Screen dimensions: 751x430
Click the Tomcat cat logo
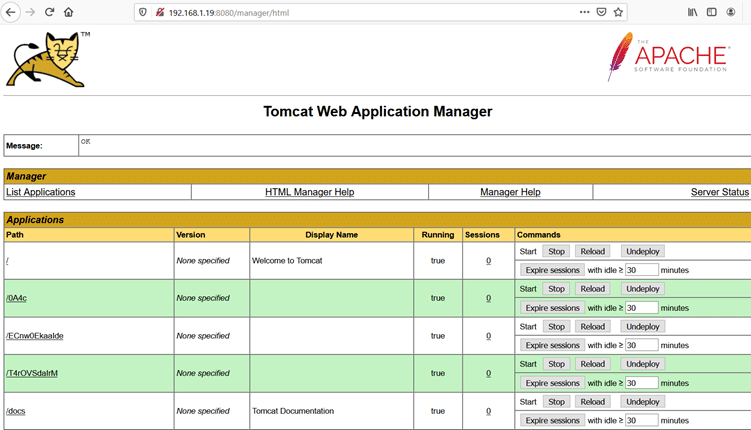(x=46, y=60)
